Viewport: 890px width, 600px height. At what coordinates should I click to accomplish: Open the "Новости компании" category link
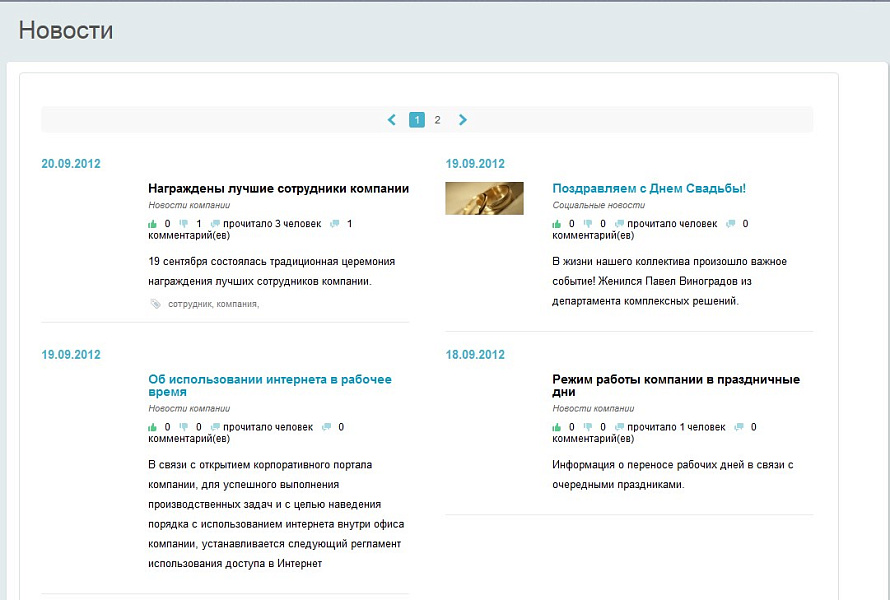click(x=188, y=204)
